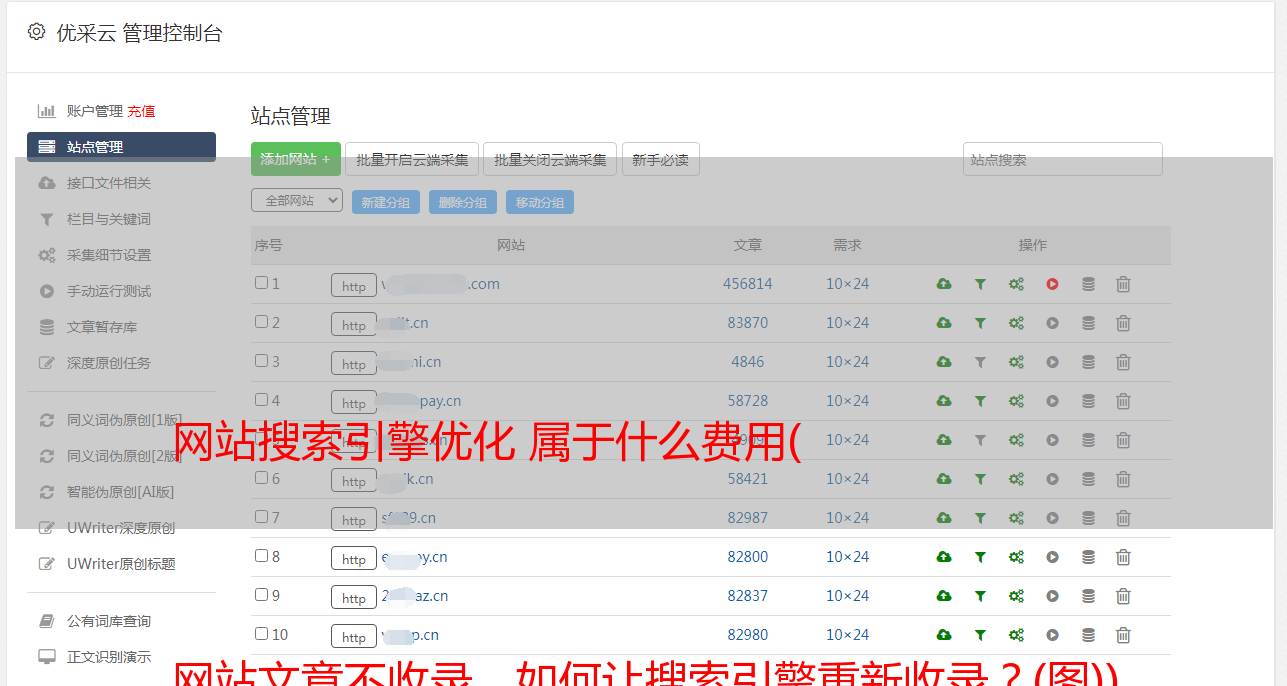Go to 文章暂存库 in the sidebar

102,327
